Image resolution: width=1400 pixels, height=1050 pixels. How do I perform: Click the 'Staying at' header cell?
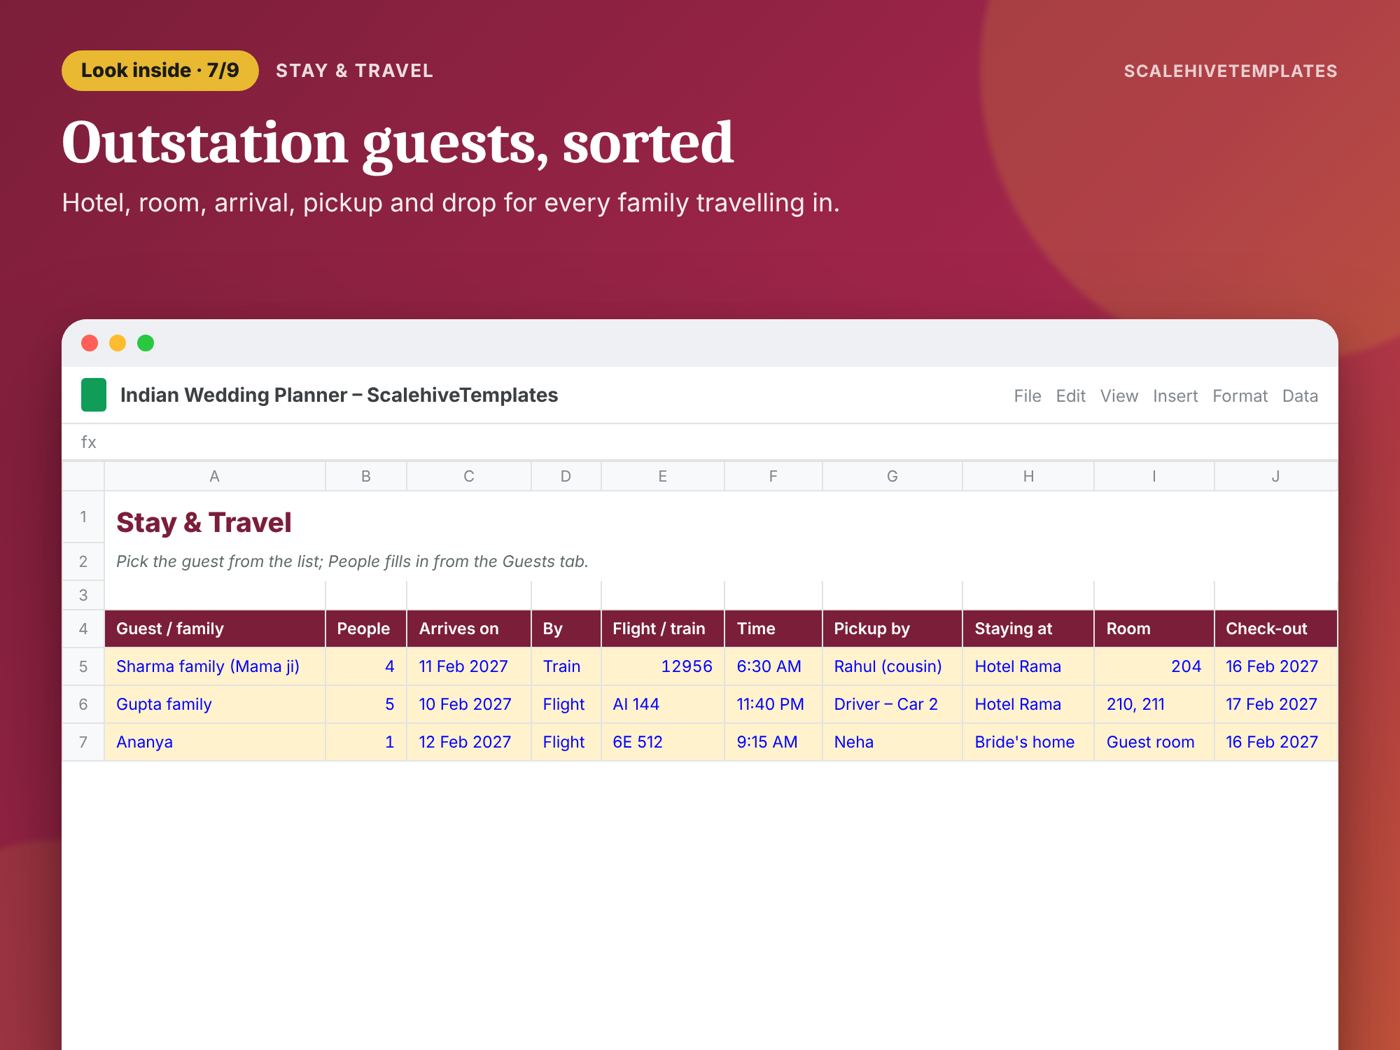(x=1029, y=629)
